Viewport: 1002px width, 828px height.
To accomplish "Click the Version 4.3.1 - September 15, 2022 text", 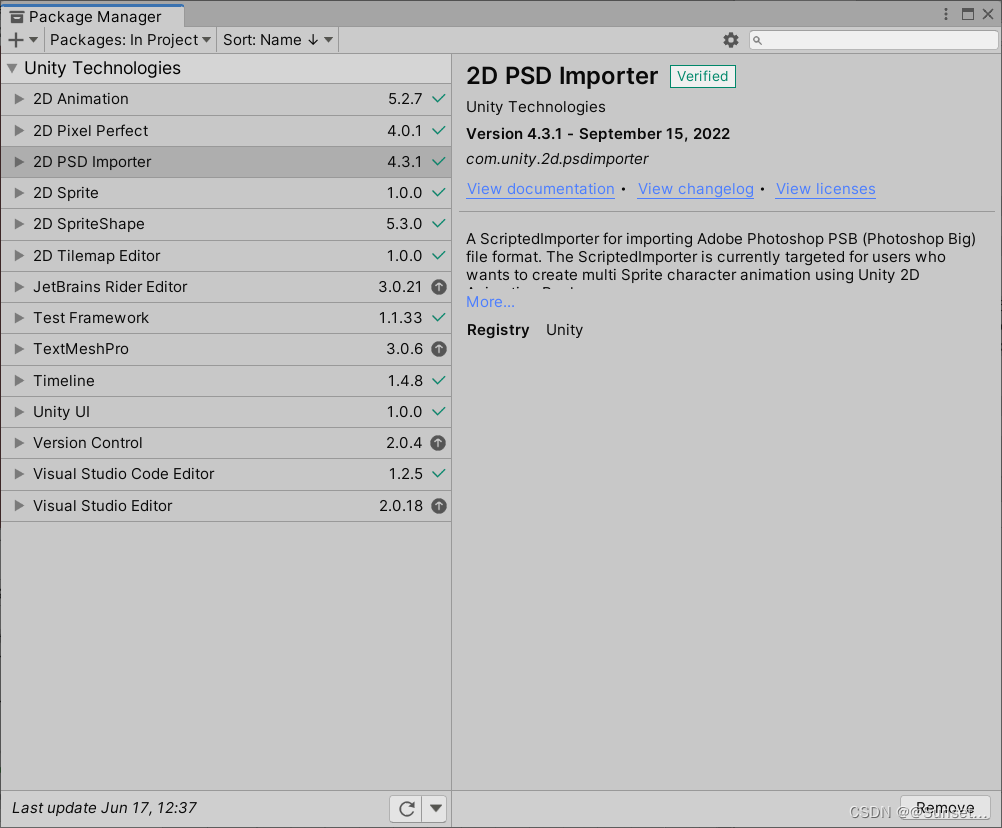I will pyautogui.click(x=598, y=134).
